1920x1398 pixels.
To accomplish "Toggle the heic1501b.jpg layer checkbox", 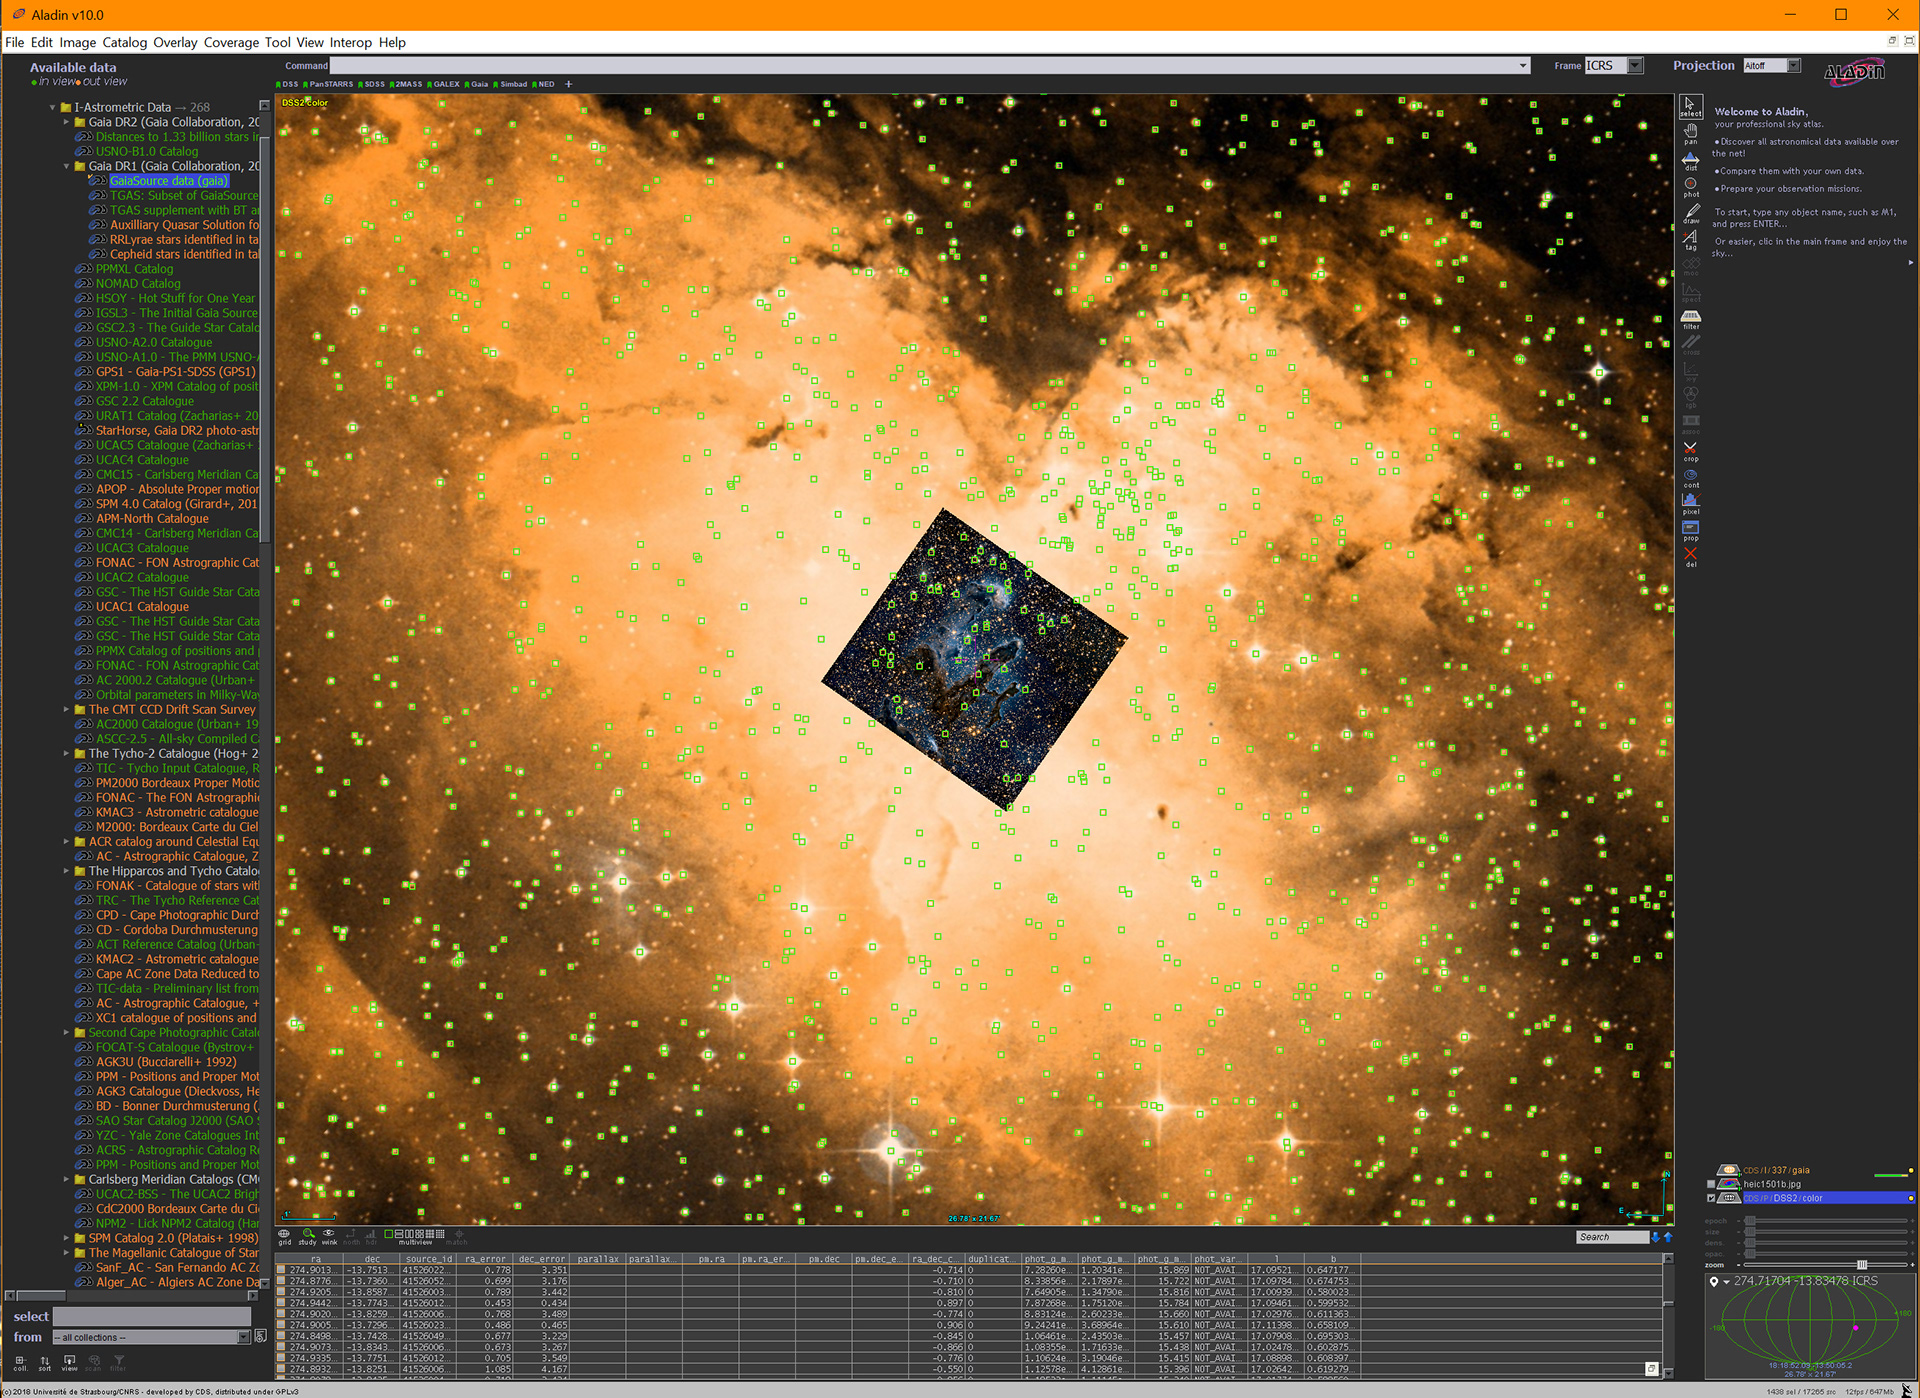I will tap(1711, 1184).
